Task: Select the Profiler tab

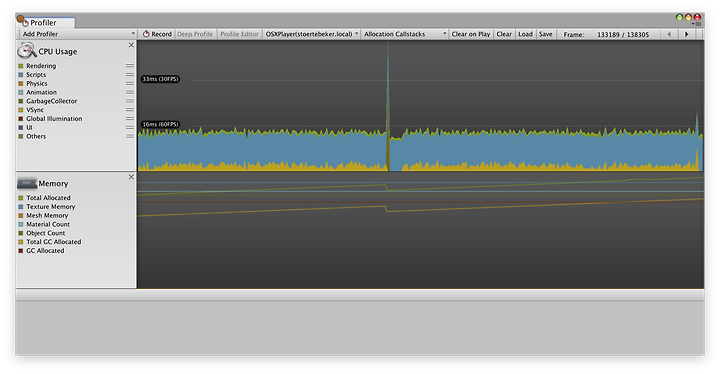Action: point(45,23)
